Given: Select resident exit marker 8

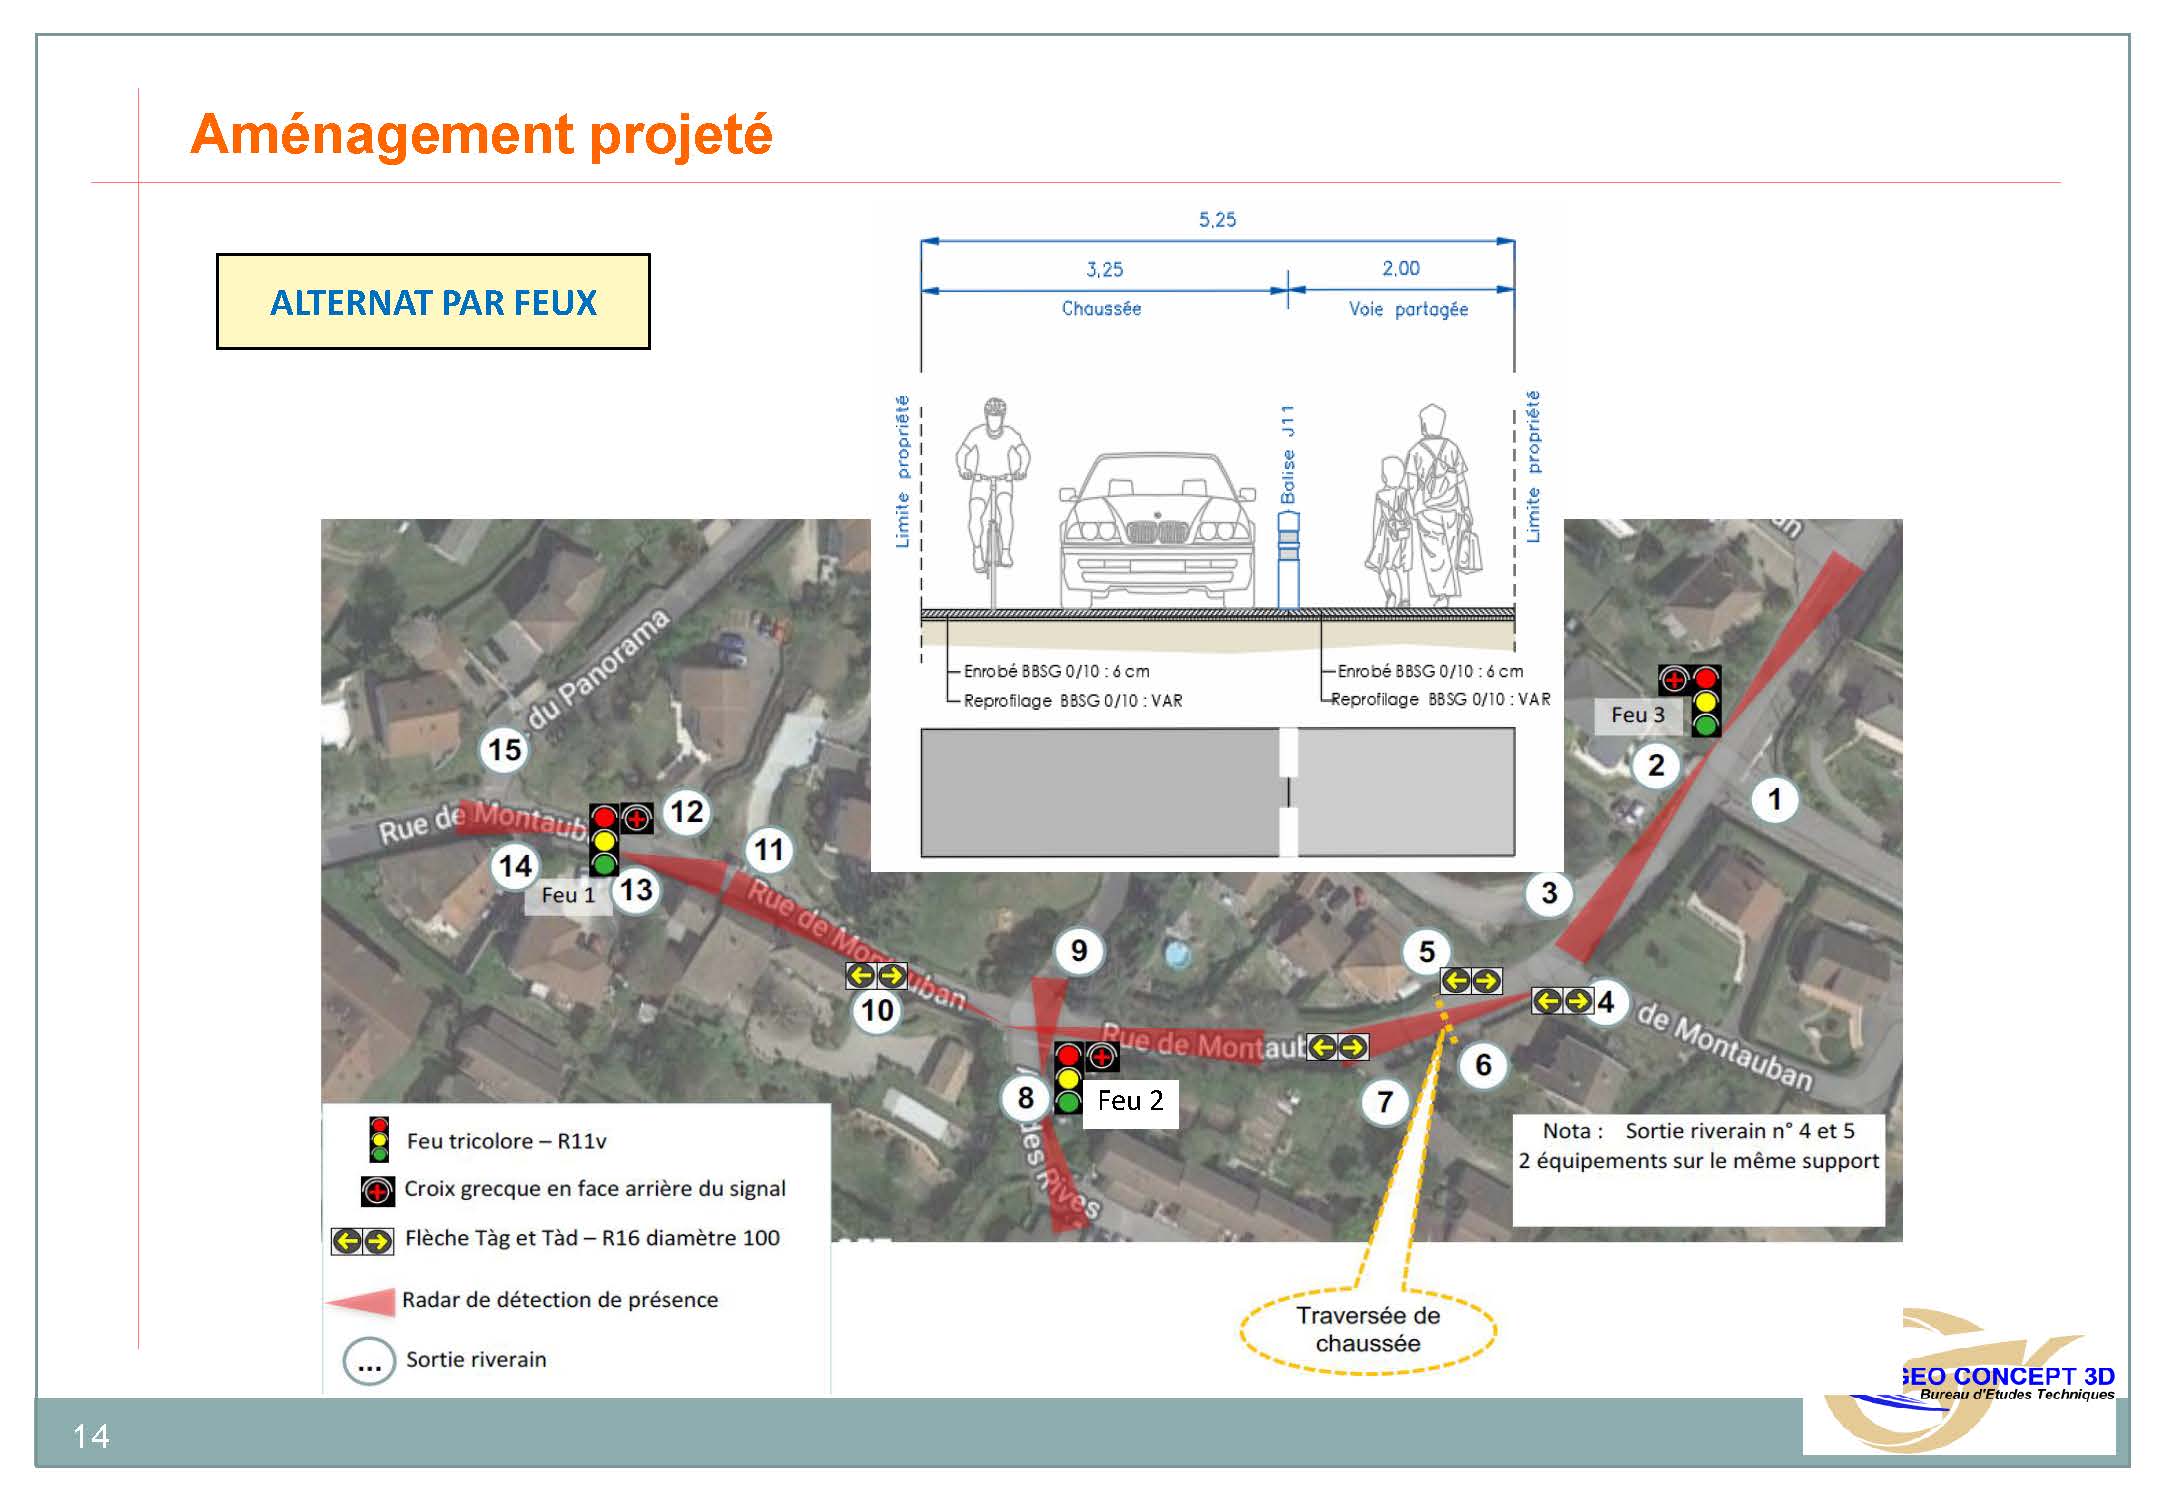Looking at the screenshot, I should (1026, 1098).
